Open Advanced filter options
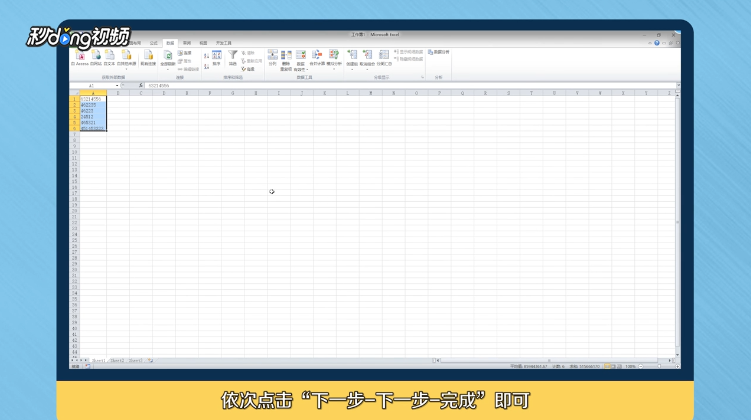This screenshot has width=751, height=420. point(248,69)
